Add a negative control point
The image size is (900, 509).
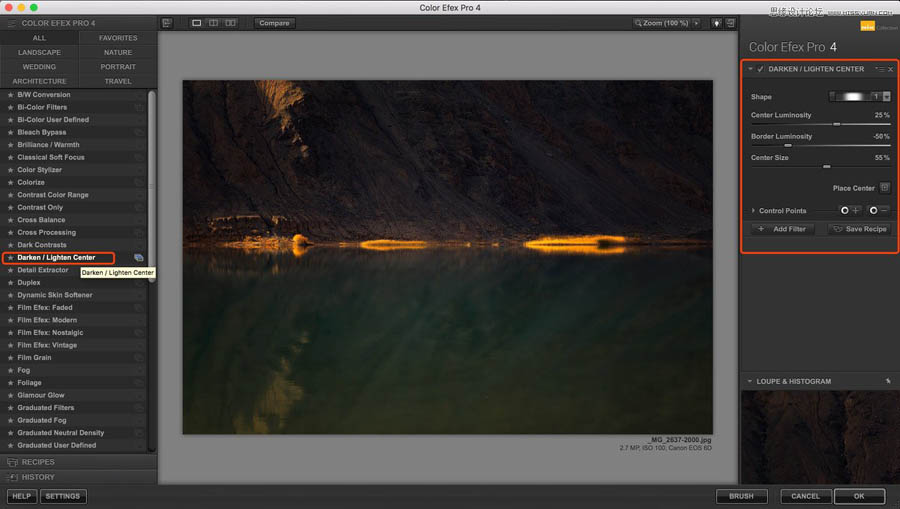point(879,211)
